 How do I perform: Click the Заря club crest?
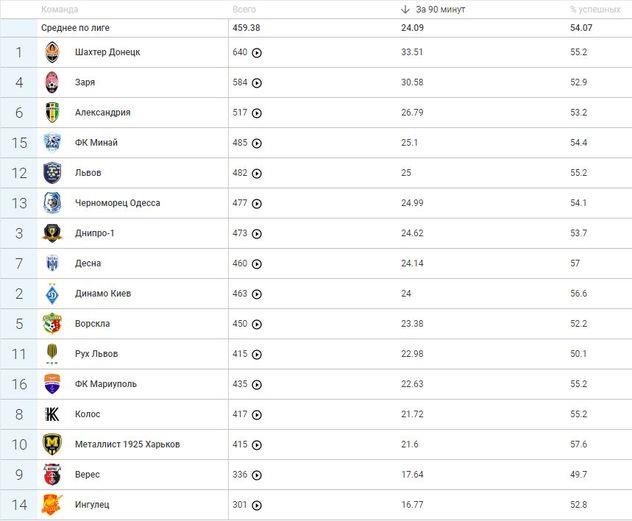click(52, 83)
